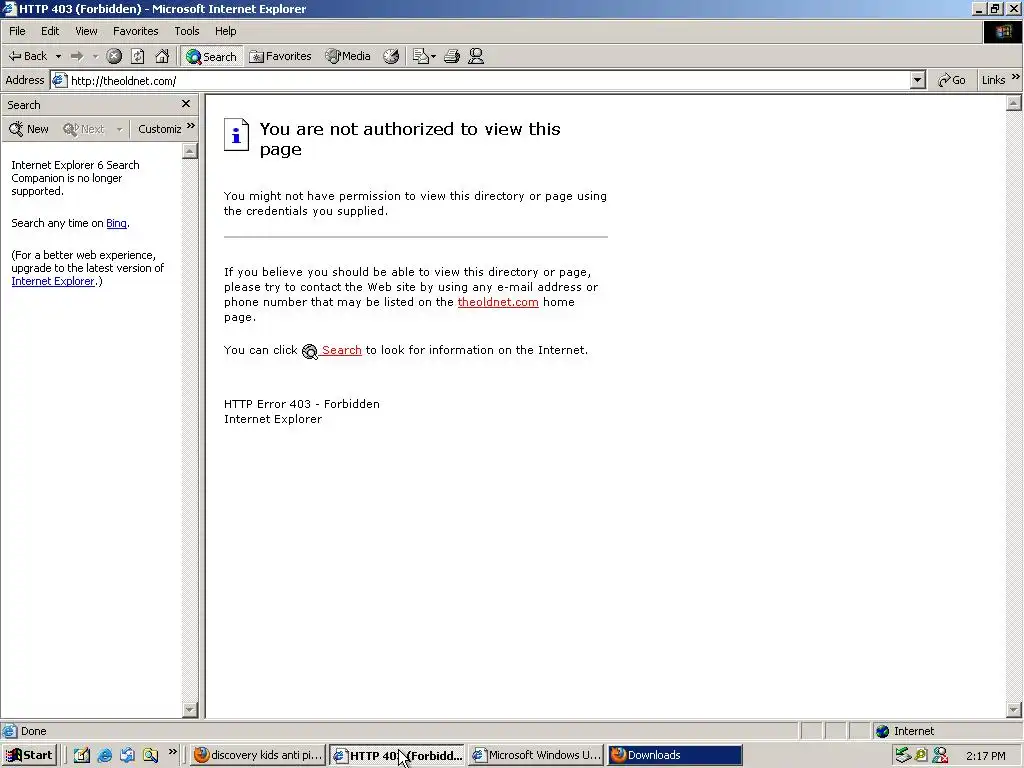Viewport: 1024px width, 768px height.
Task: Click the page icon in address bar
Action: [x=59, y=80]
